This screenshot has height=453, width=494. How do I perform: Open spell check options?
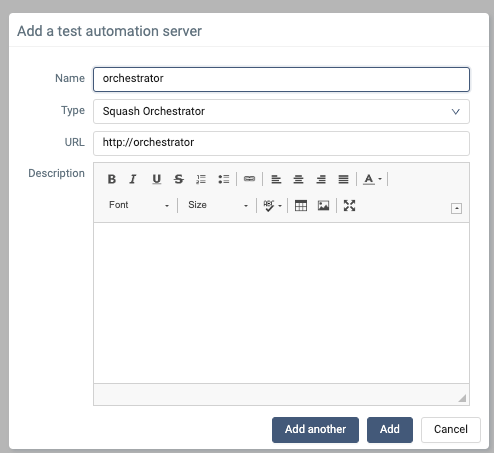pos(272,205)
